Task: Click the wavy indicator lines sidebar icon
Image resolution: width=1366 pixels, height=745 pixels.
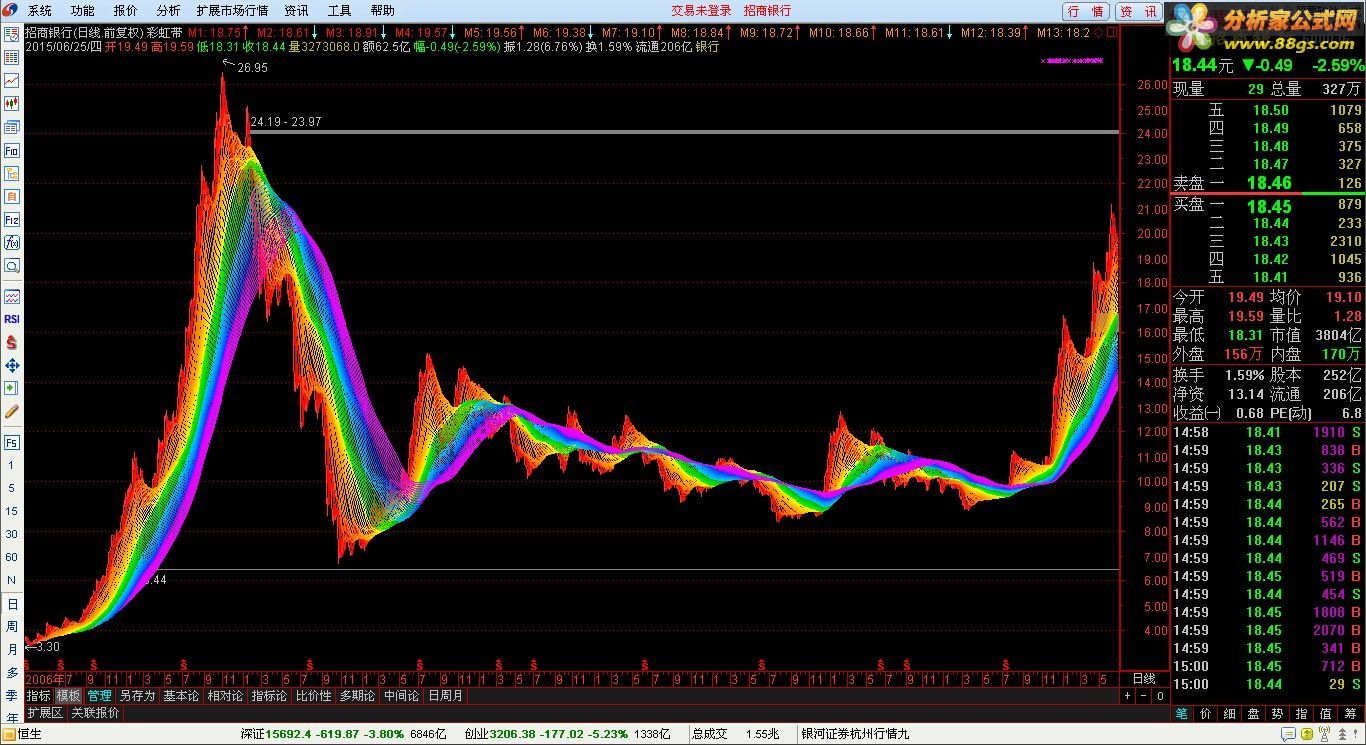Action: point(12,297)
